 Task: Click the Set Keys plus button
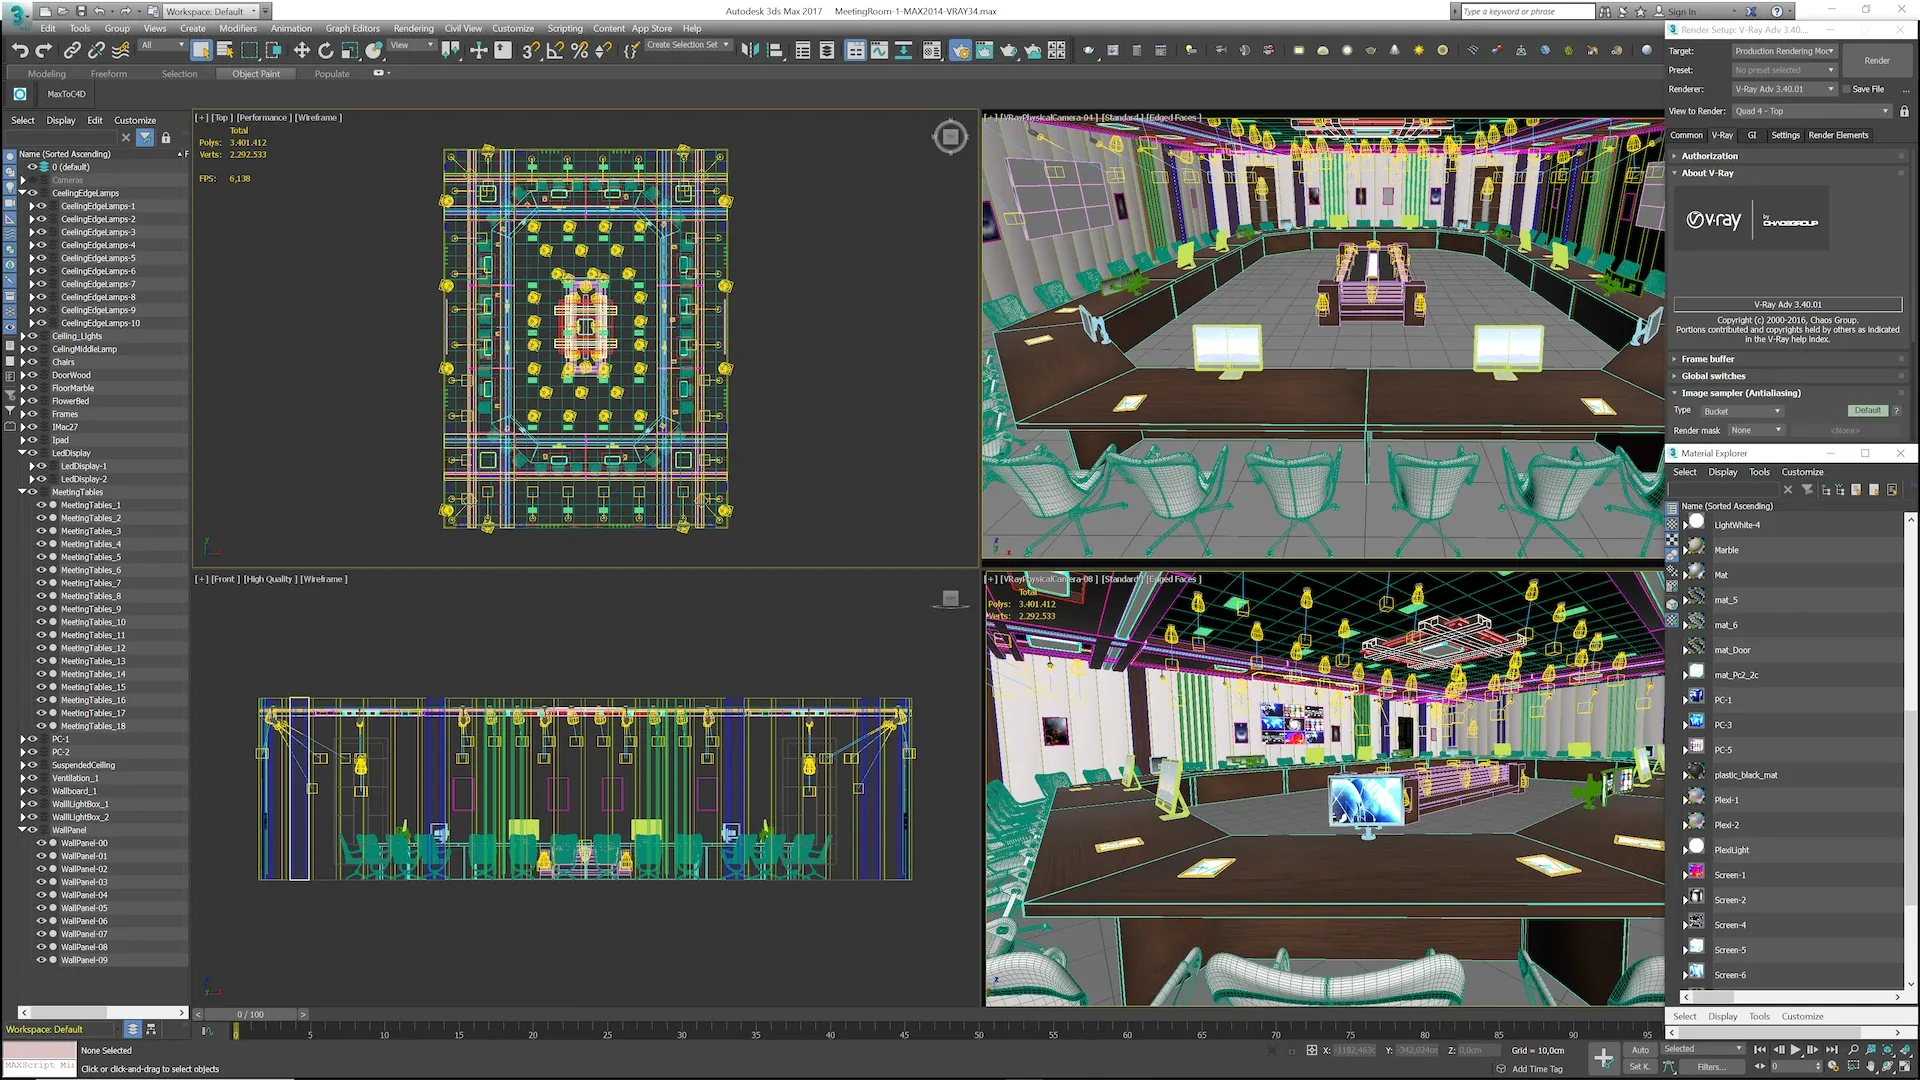pyautogui.click(x=1603, y=1058)
